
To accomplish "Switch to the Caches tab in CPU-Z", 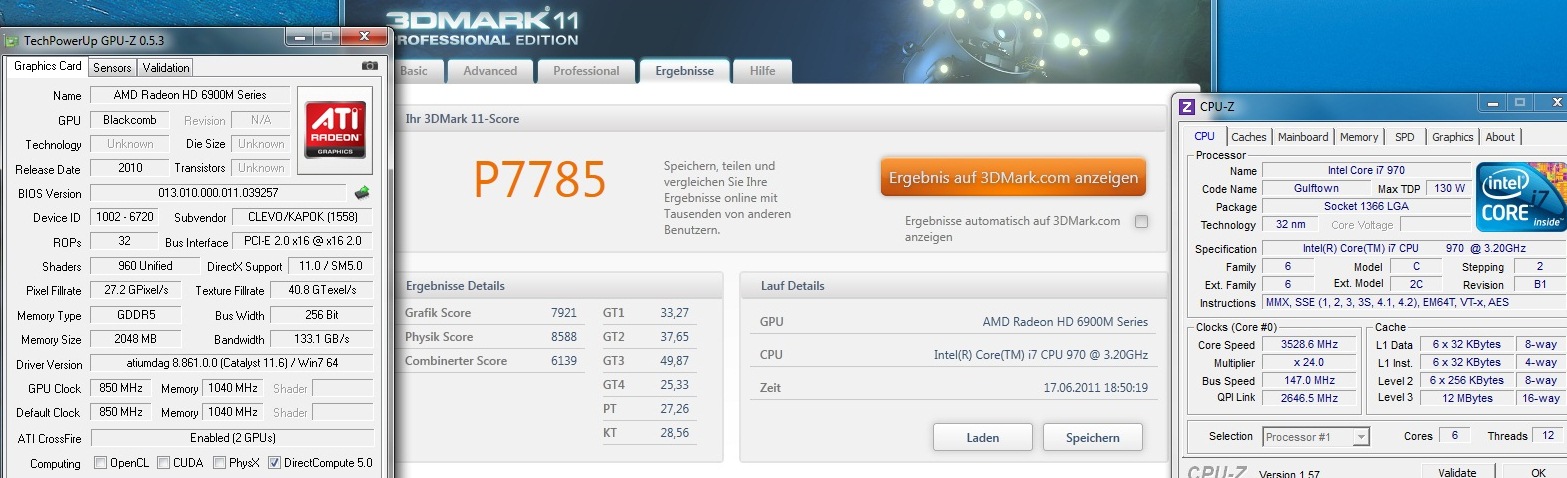I will (x=1249, y=137).
